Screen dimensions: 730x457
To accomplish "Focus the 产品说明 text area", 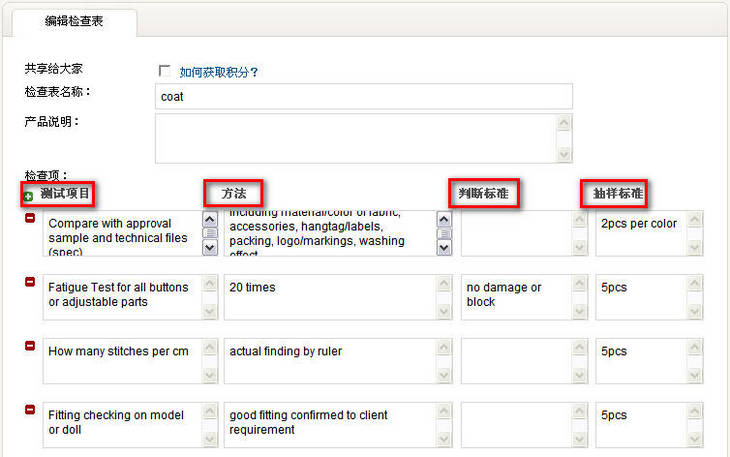I will click(x=355, y=137).
